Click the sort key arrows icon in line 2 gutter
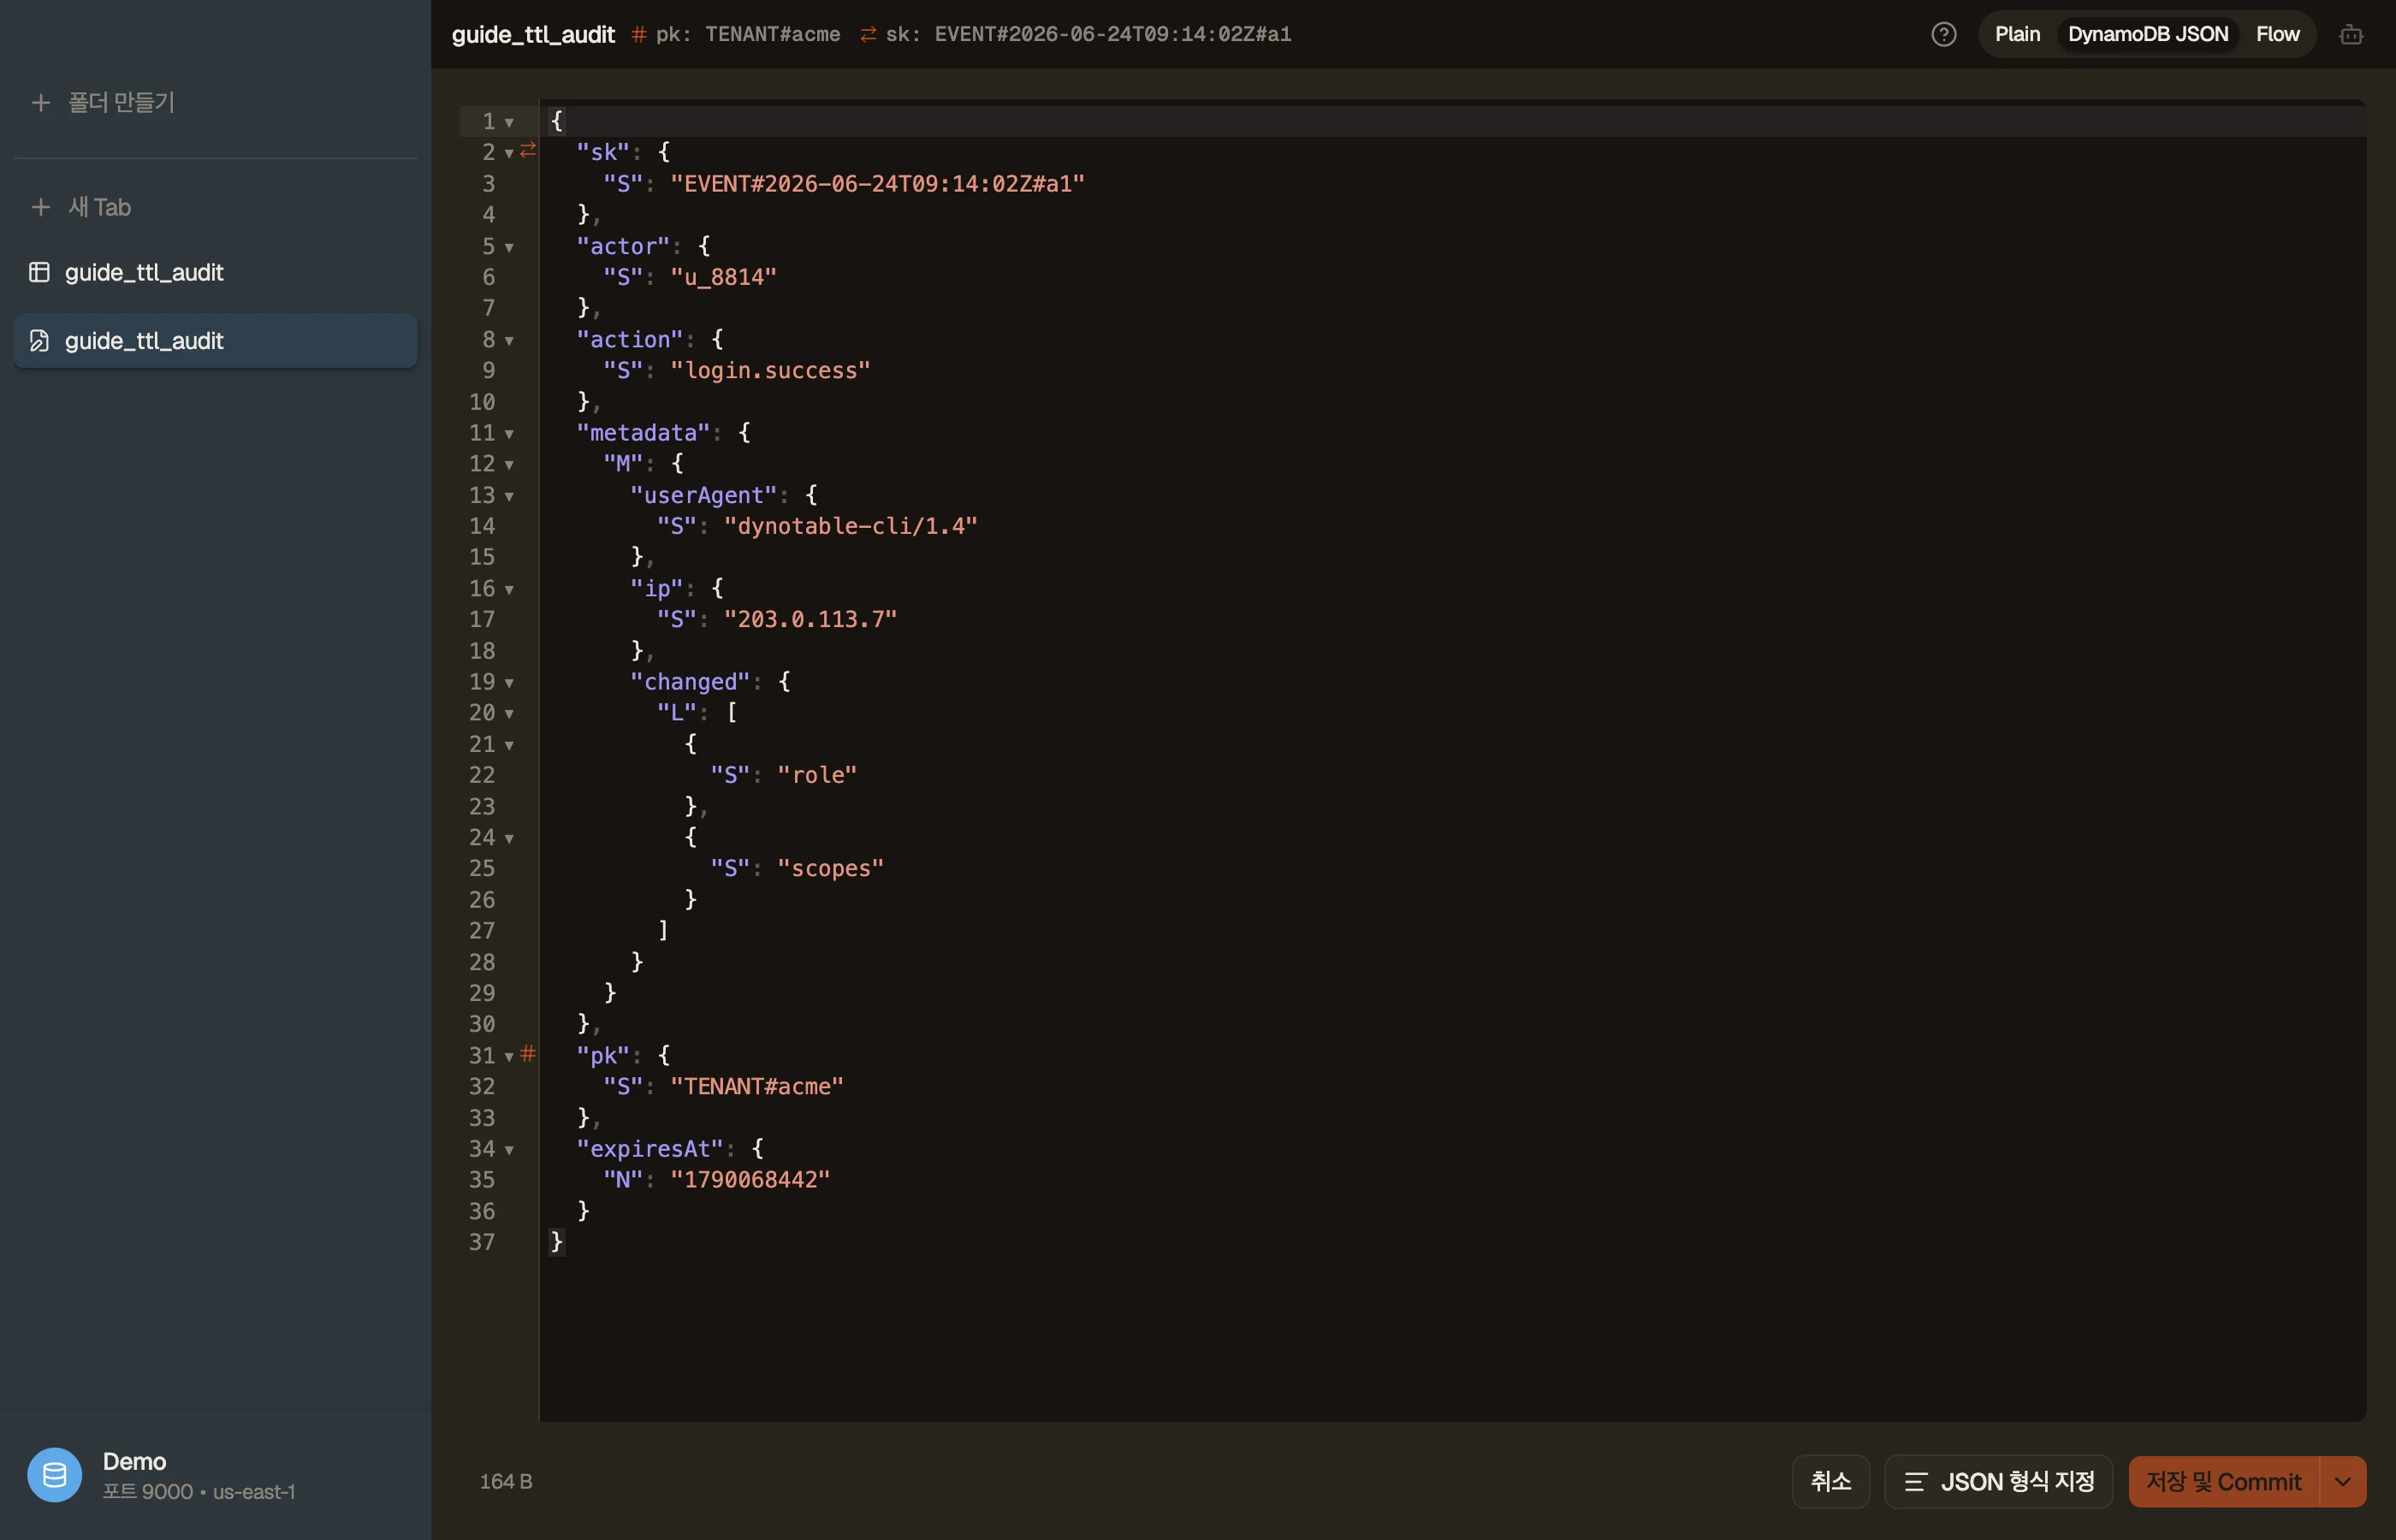 528,150
